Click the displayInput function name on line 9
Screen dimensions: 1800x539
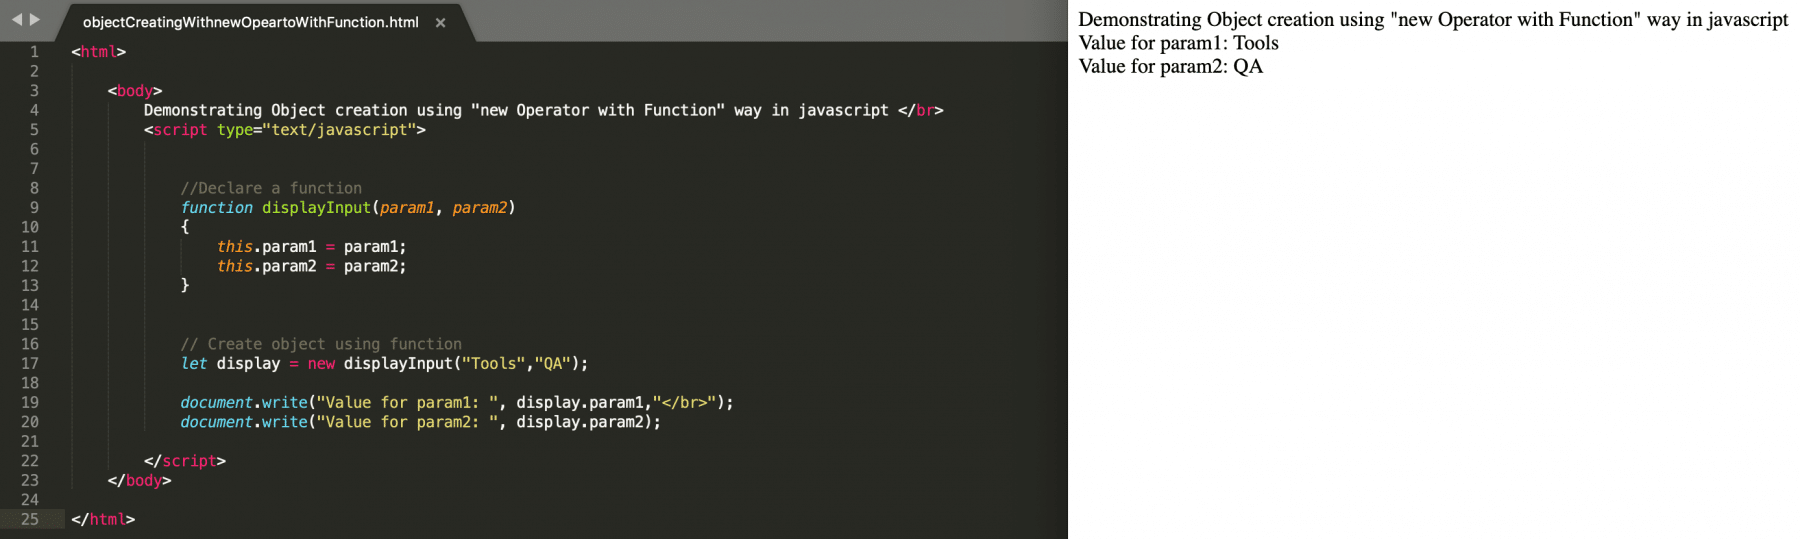(316, 207)
